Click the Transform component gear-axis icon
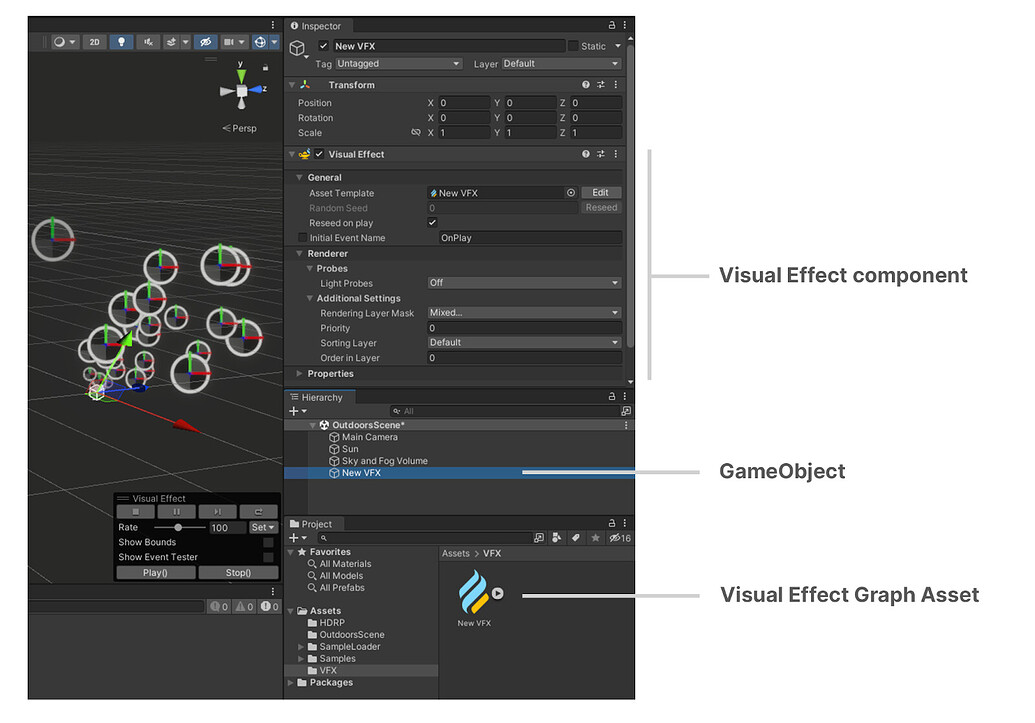The image size is (1035, 723). pyautogui.click(x=305, y=84)
